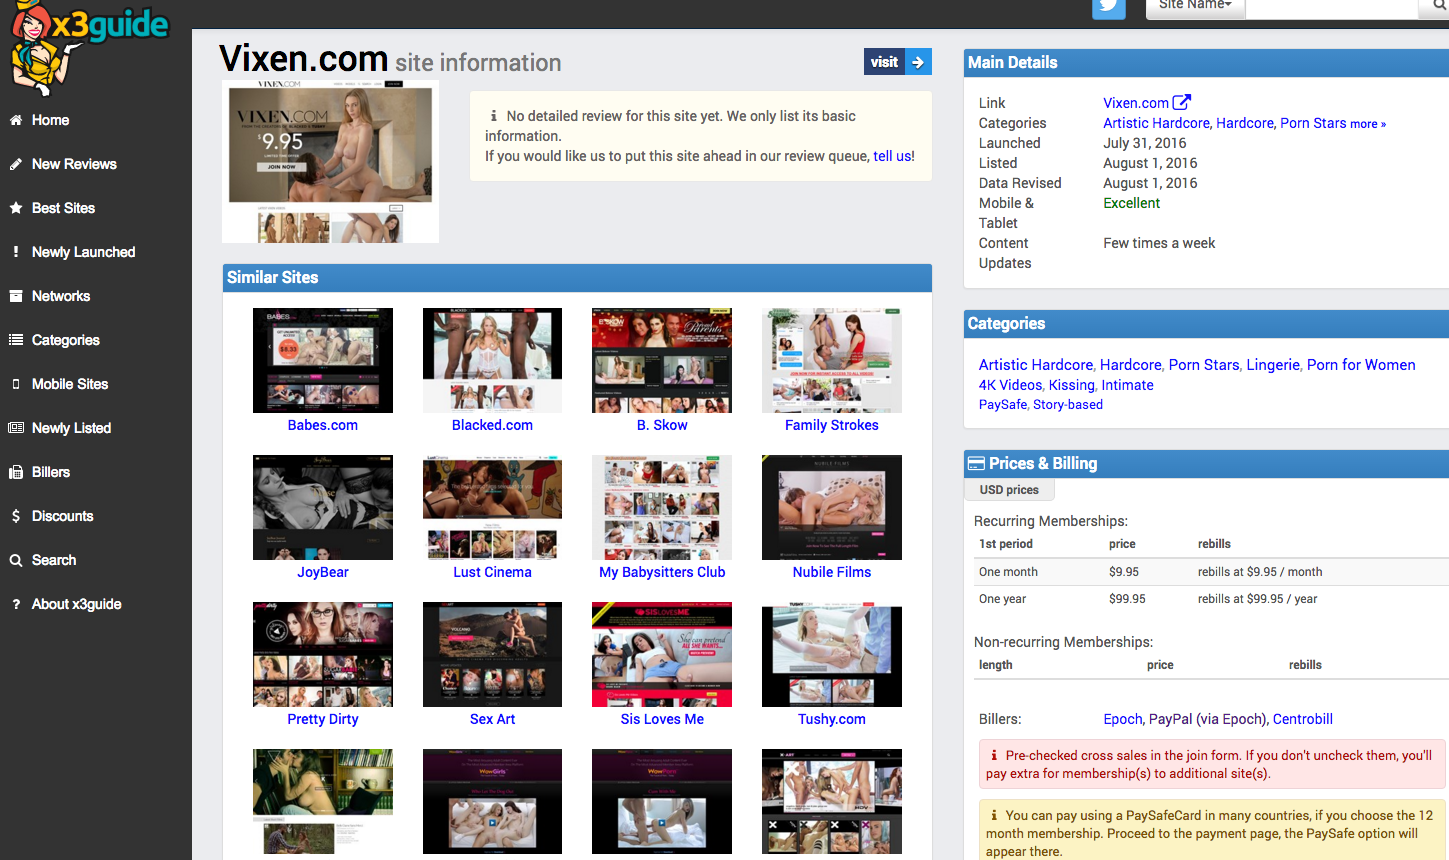The image size is (1449, 860).
Task: Click Artistic Hardcore in Main Details row
Action: coord(1156,123)
